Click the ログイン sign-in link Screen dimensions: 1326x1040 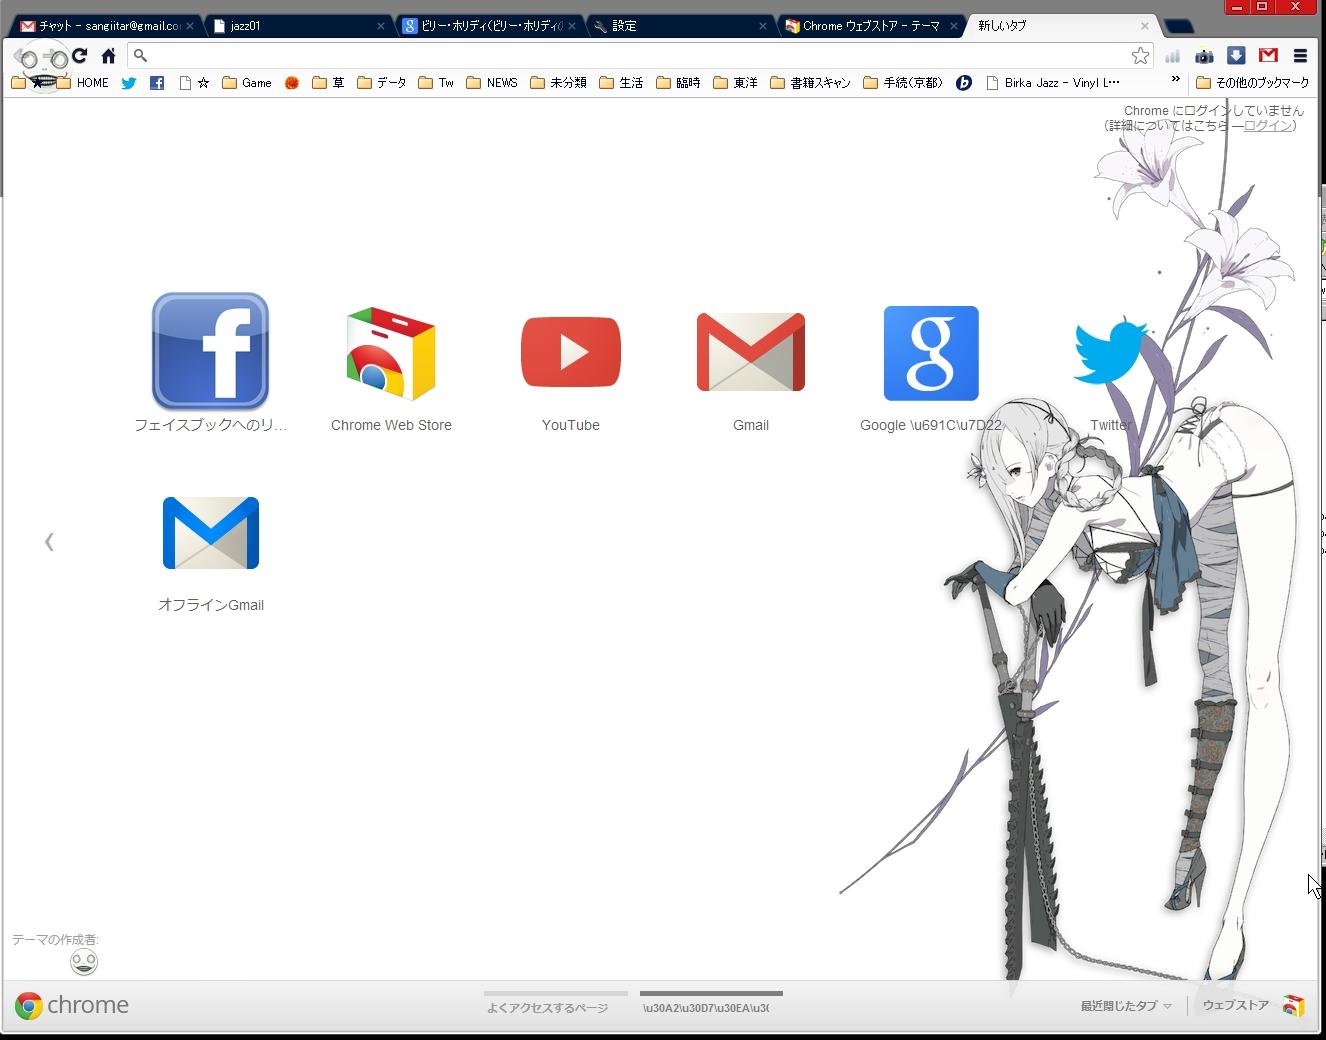(1267, 125)
